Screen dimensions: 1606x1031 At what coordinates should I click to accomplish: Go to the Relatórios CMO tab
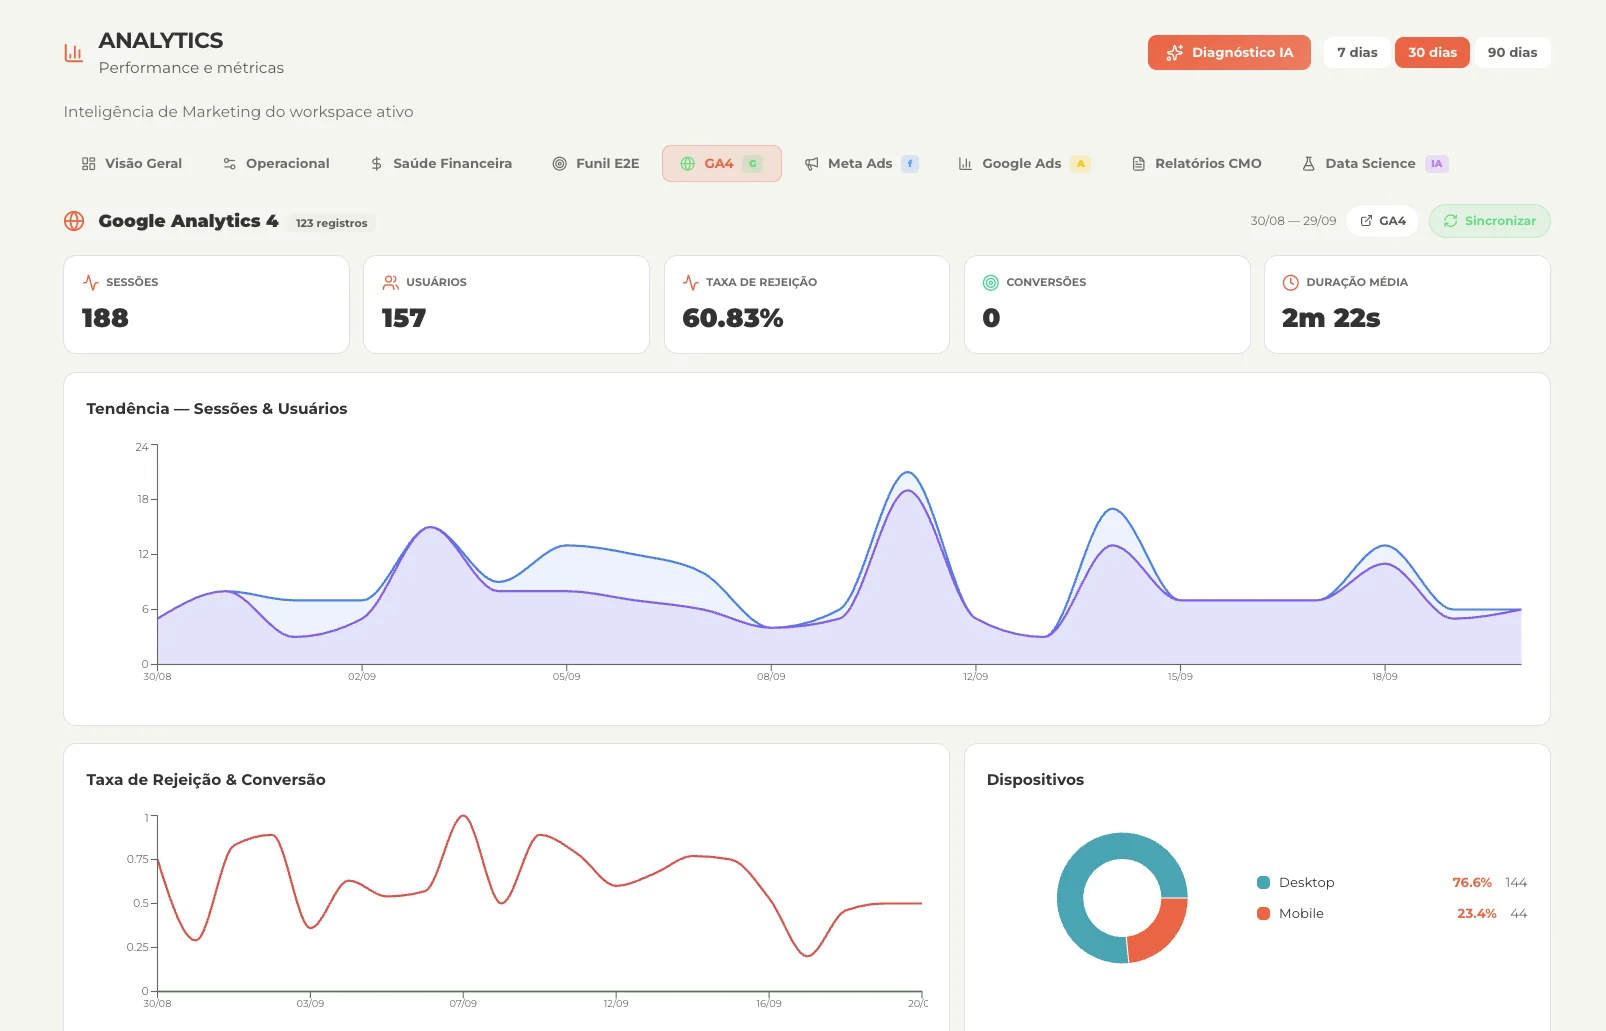1197,164
